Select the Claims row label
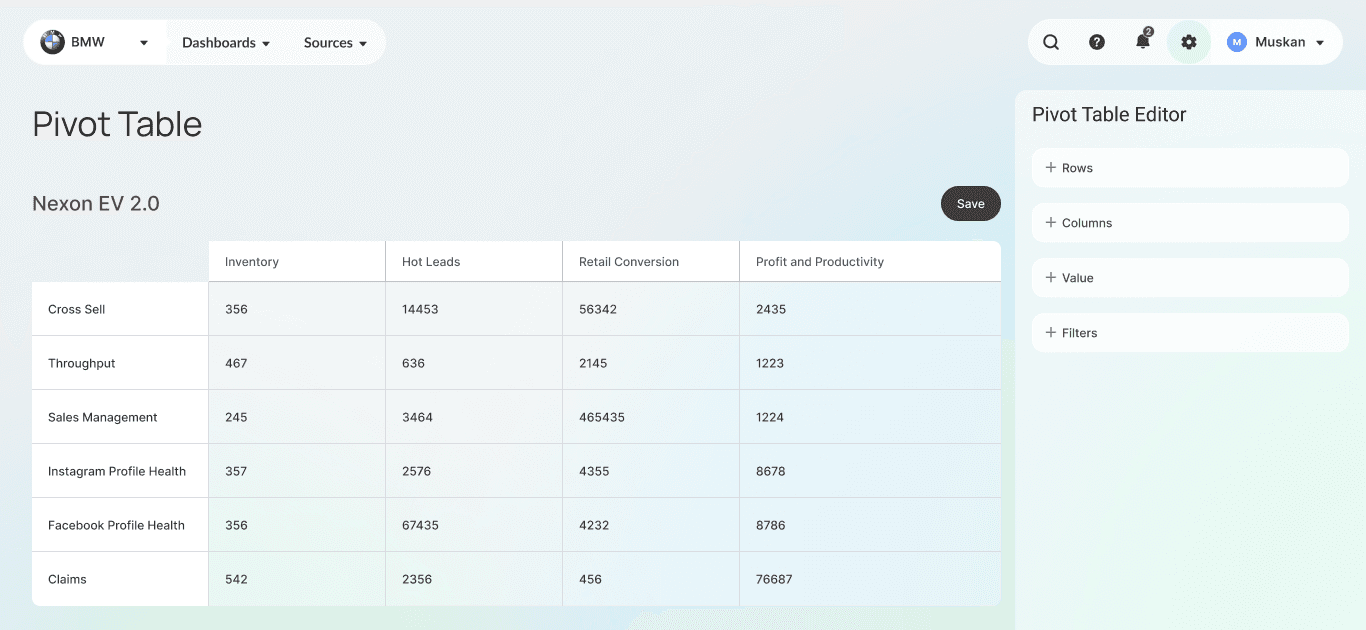The width and height of the screenshot is (1366, 630). [x=120, y=579]
